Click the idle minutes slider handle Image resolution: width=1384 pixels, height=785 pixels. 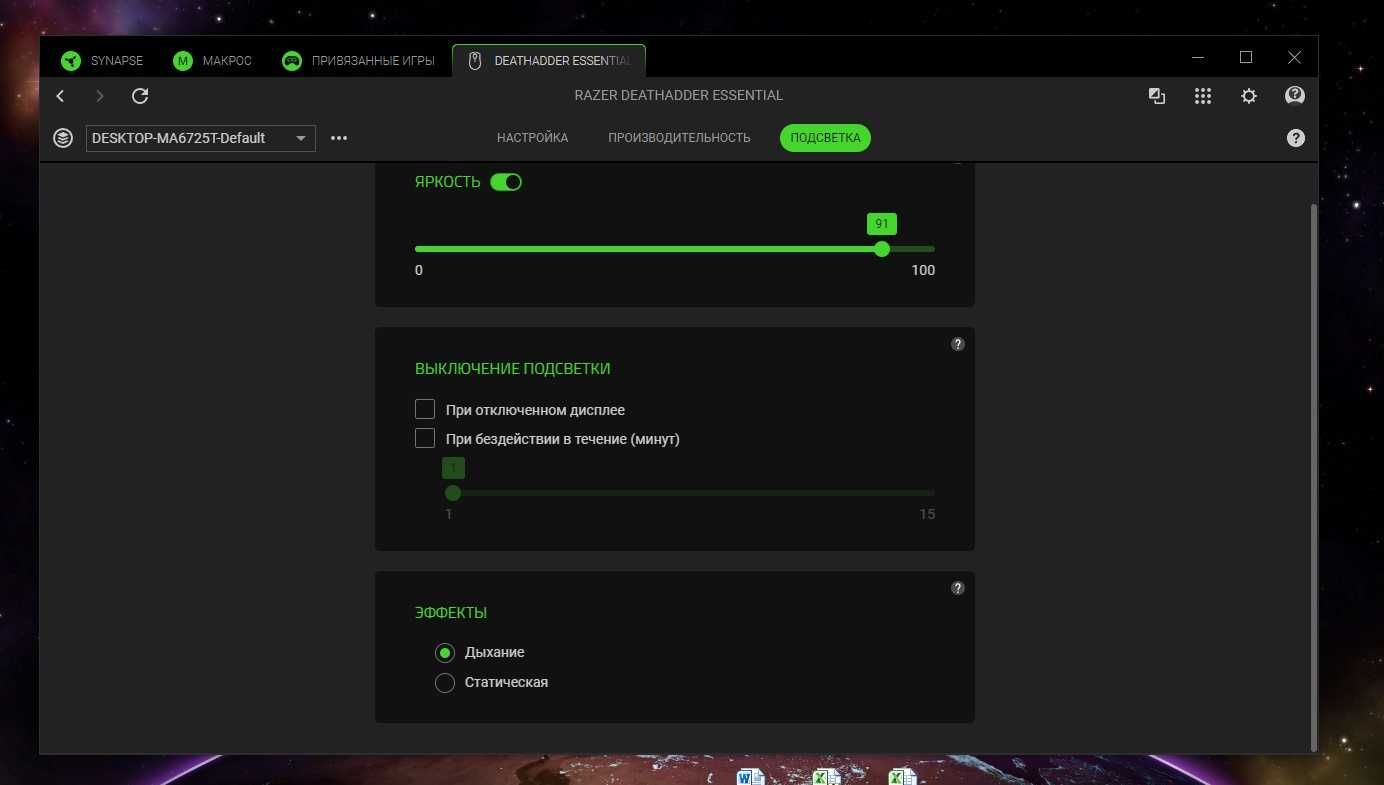[453, 493]
